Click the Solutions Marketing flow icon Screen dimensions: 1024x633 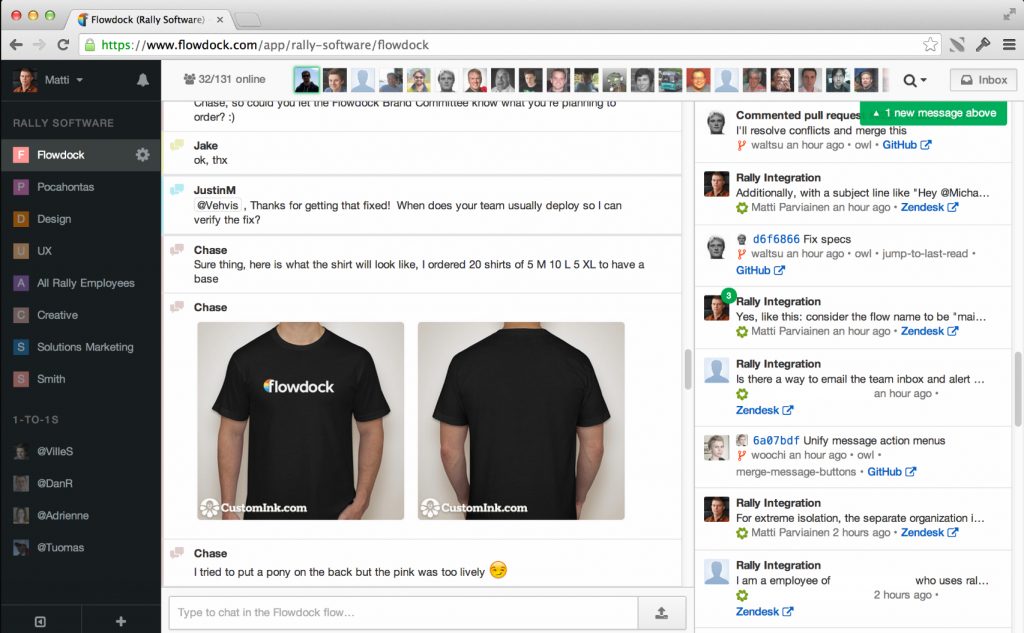click(x=21, y=347)
